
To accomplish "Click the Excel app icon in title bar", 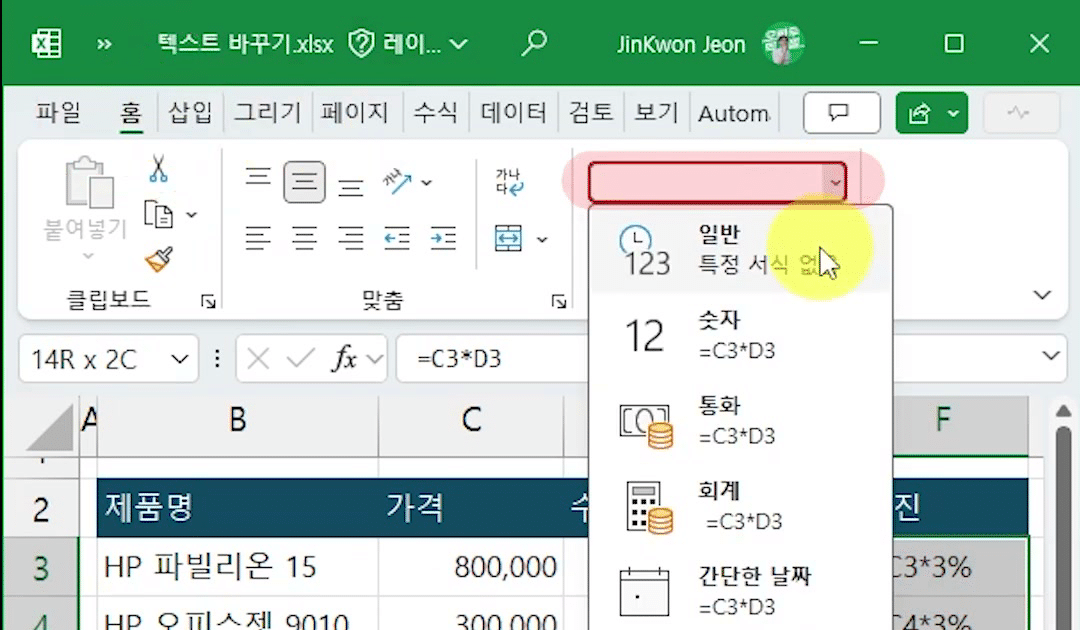I will tap(47, 45).
